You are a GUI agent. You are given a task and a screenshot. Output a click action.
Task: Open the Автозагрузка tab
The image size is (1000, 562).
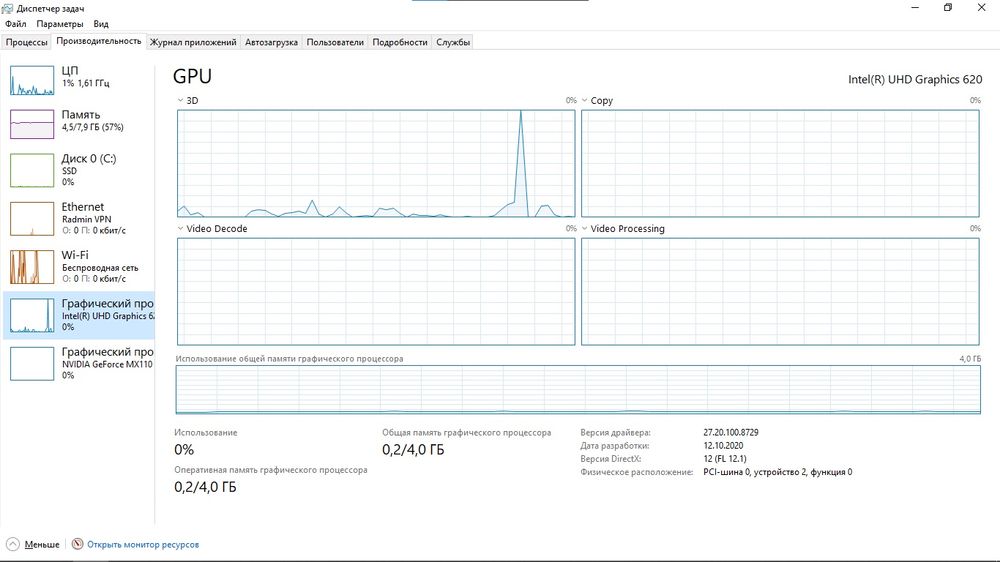click(271, 42)
